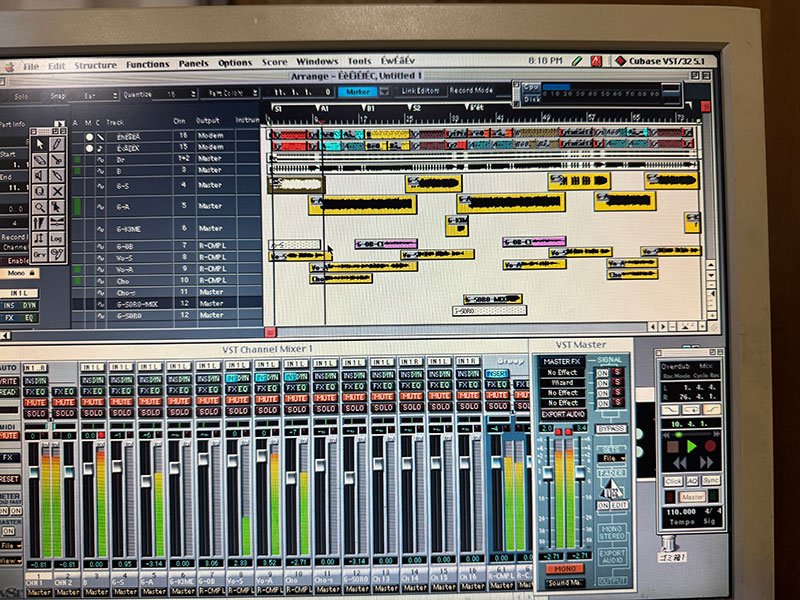The width and height of the screenshot is (800, 600).
Task: Click the A1 marker on the arrange ruler
Action: point(323,109)
